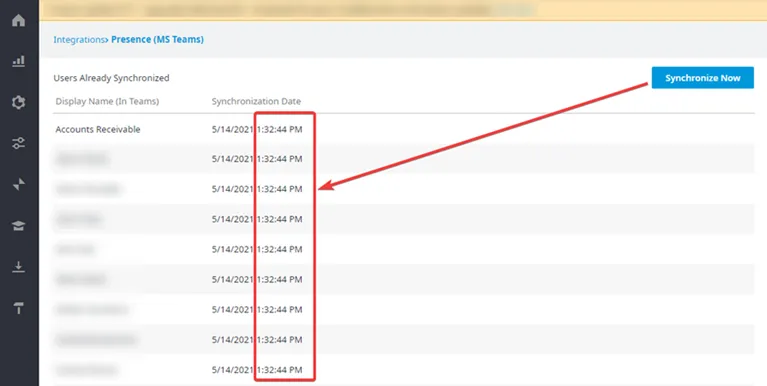
Task: Click the sync date beside Accounts Receivable
Action: click(257, 129)
